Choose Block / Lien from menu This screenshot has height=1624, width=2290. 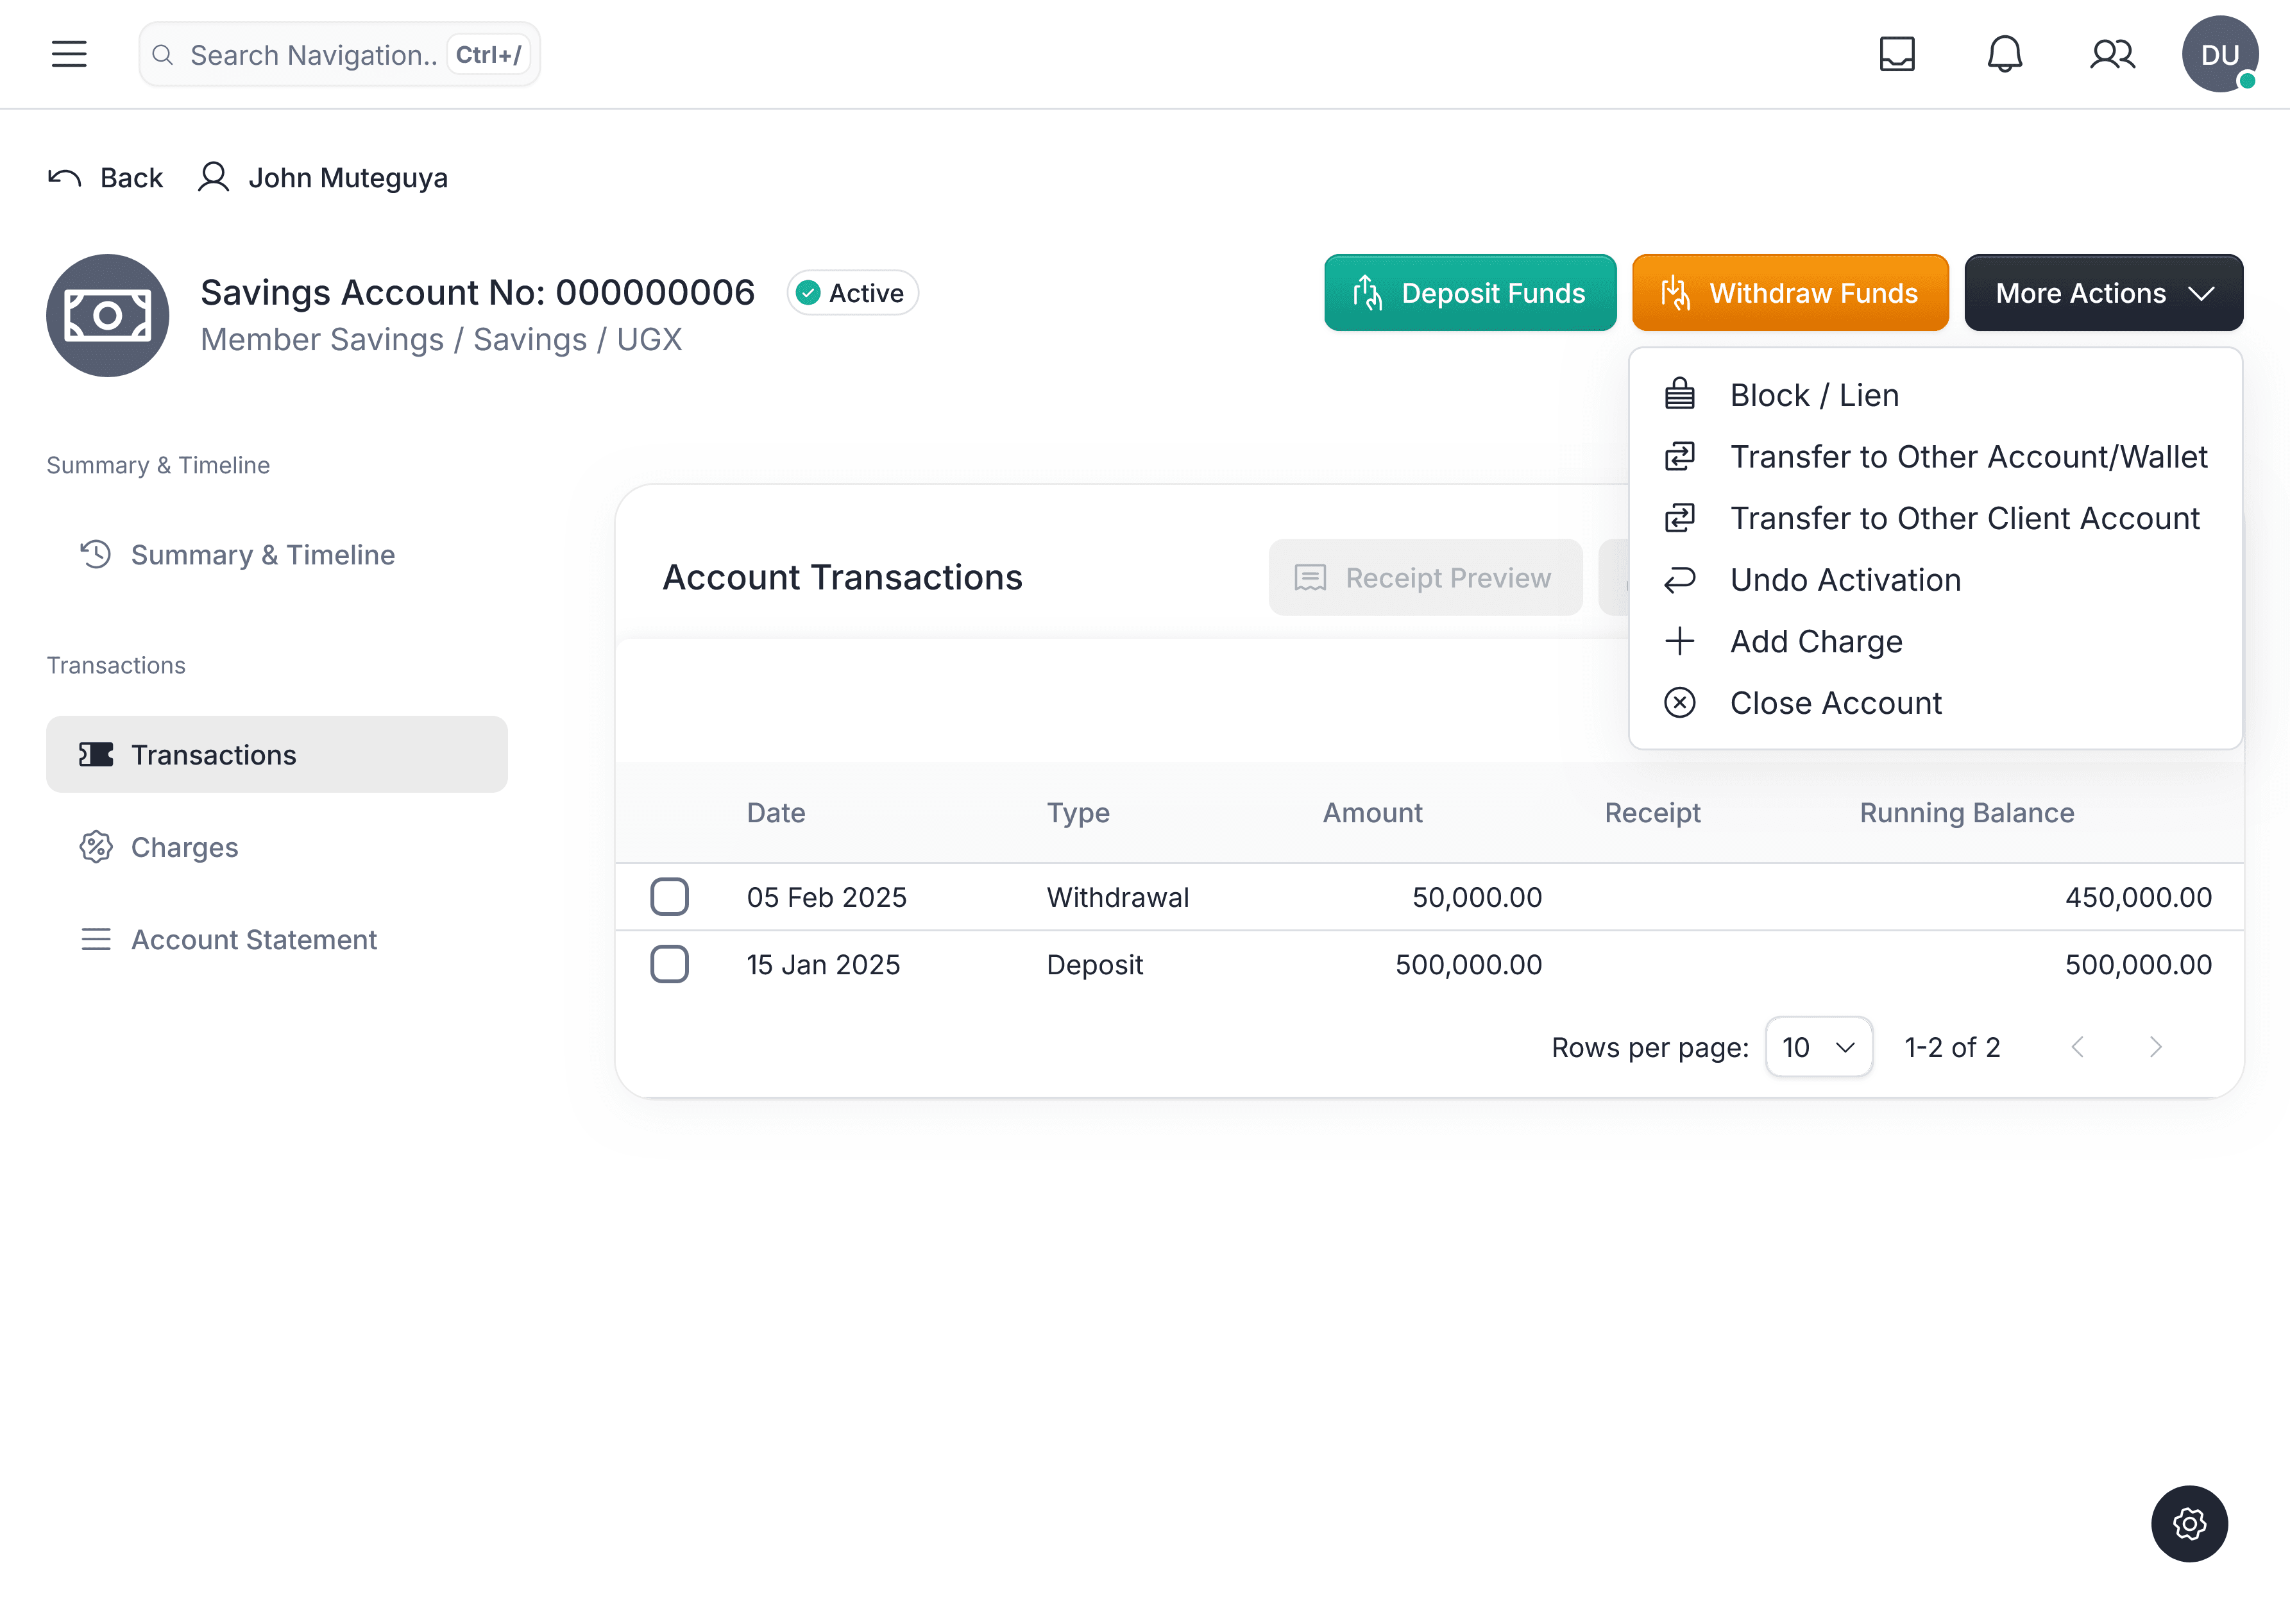[1813, 395]
